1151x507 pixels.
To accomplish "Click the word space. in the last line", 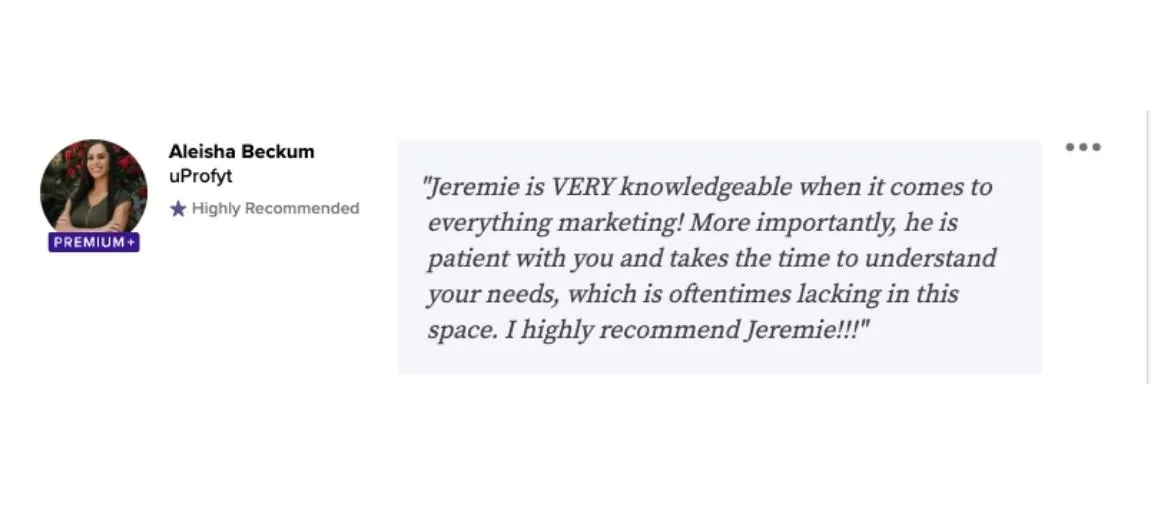I will click(462, 332).
